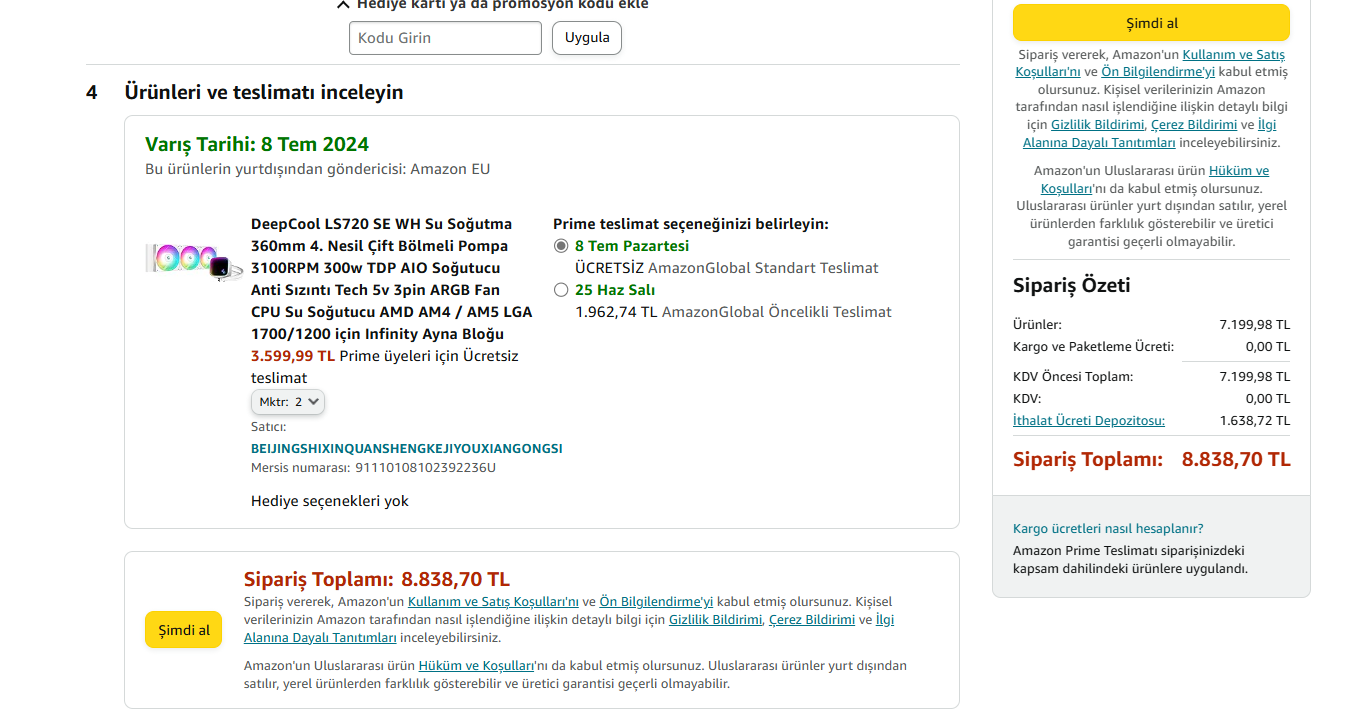Click the 1.638,72 TL import deposit value
Screen dimensions: 1364x714
1255,421
